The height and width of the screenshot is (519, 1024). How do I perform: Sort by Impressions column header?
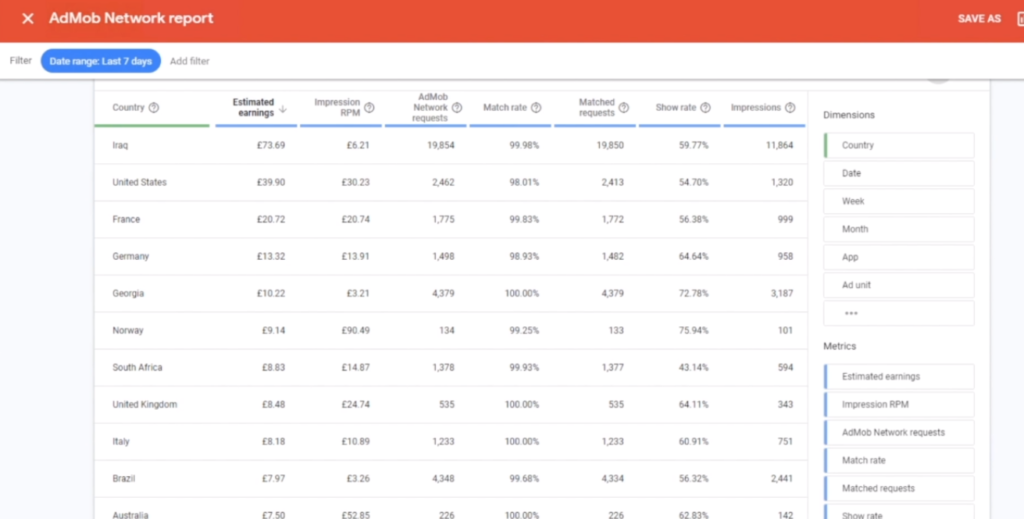[756, 108]
